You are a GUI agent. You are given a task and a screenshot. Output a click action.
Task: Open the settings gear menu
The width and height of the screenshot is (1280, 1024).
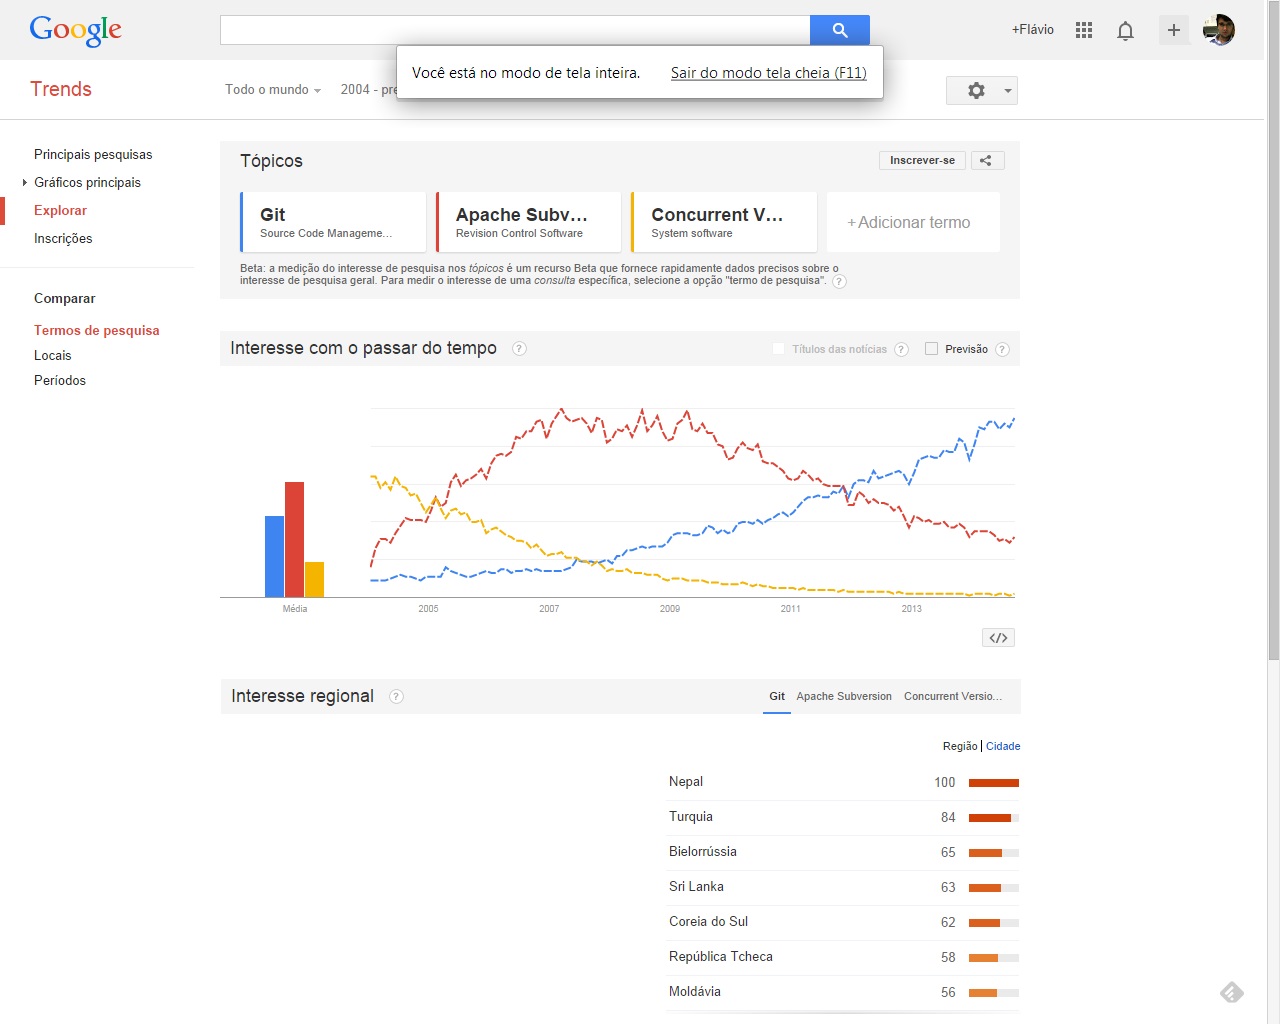click(982, 90)
